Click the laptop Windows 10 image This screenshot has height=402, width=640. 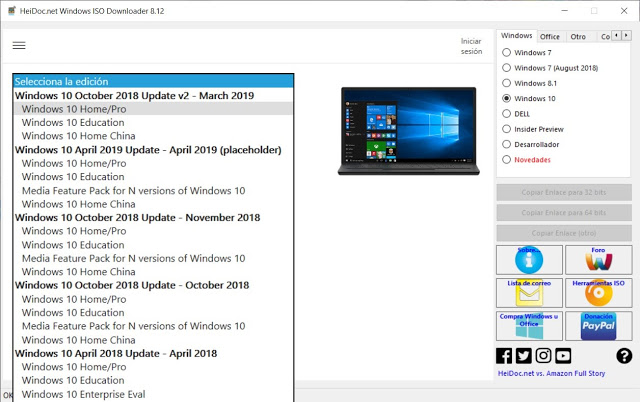click(x=409, y=131)
